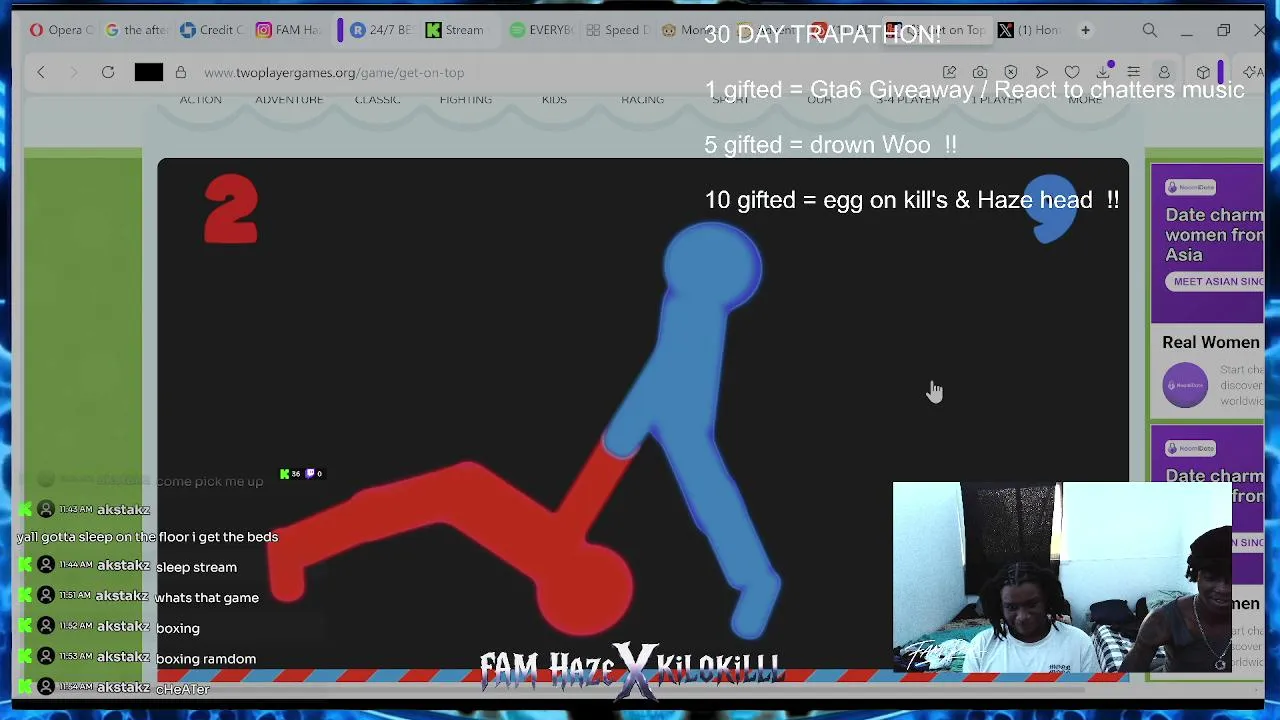Open the ACTION games category
The height and width of the screenshot is (720, 1280).
point(200,100)
